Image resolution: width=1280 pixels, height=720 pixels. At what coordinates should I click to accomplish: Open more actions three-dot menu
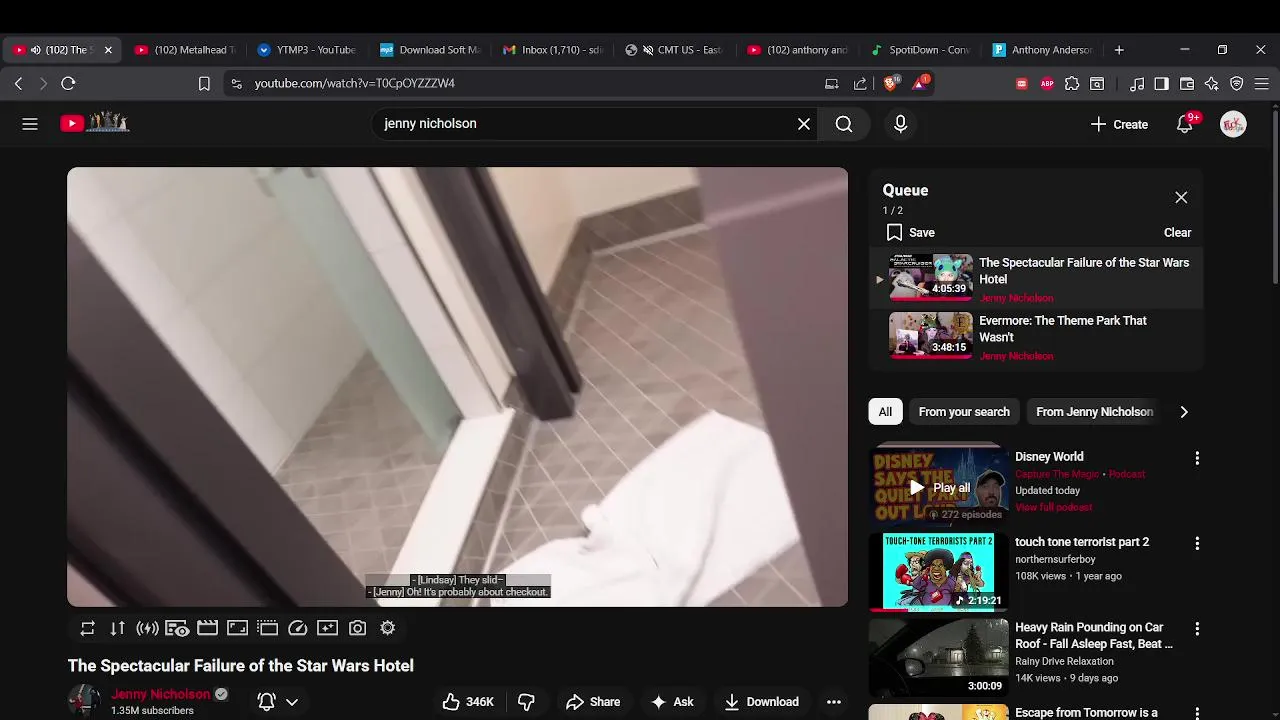coord(833,702)
